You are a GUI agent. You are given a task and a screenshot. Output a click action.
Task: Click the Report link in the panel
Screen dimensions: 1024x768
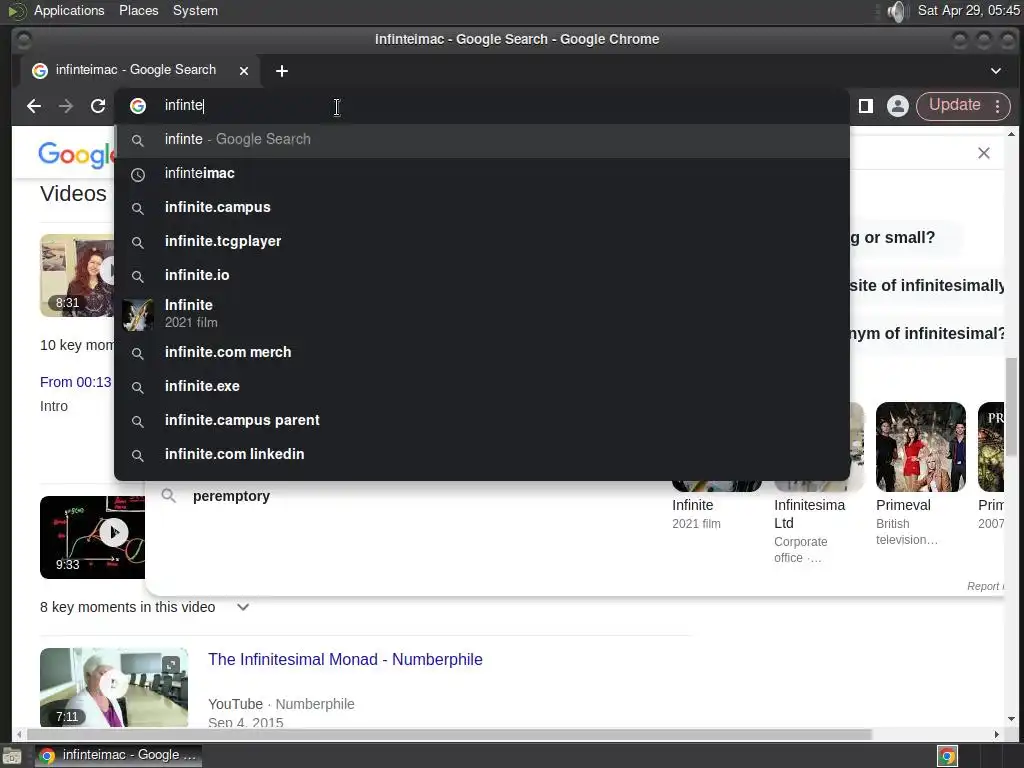click(x=985, y=586)
